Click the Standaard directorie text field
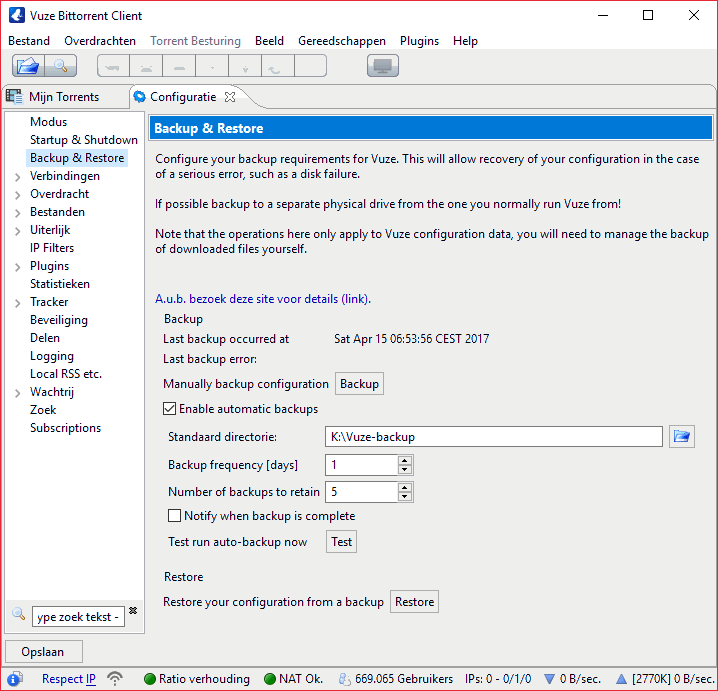Image resolution: width=718 pixels, height=691 pixels. pyautogui.click(x=494, y=436)
